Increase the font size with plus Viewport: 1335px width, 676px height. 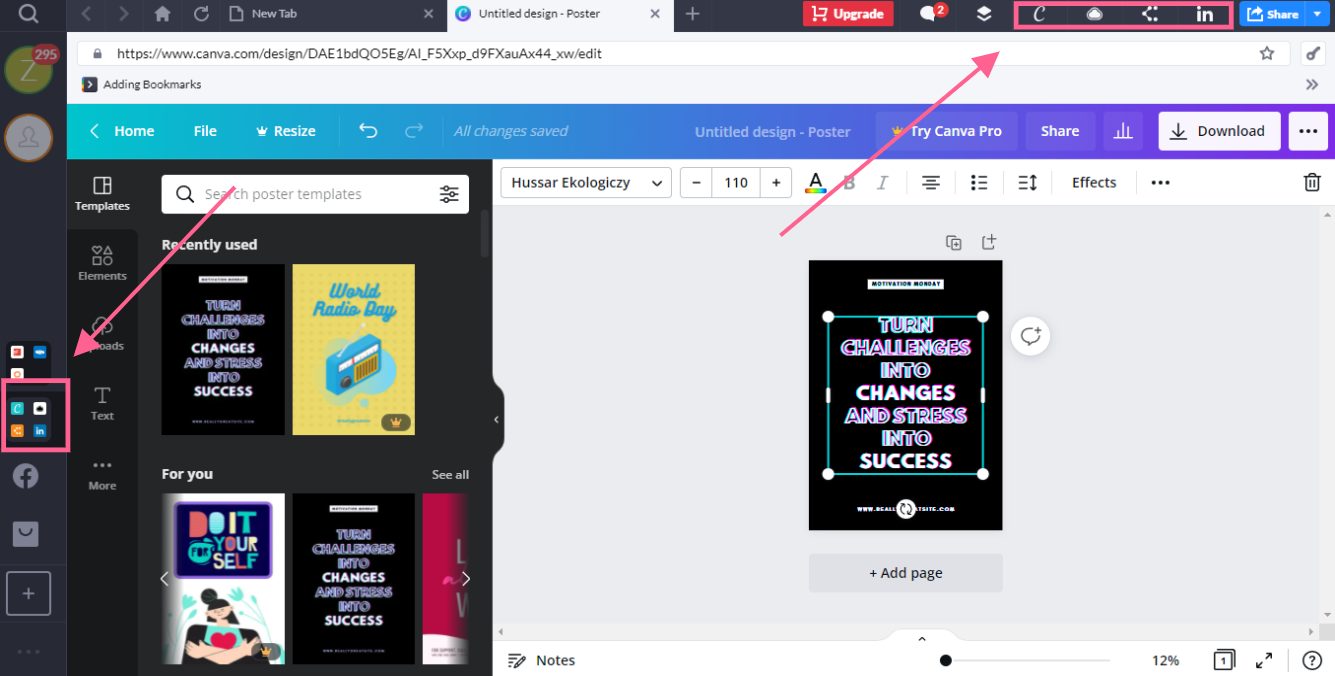tap(776, 182)
